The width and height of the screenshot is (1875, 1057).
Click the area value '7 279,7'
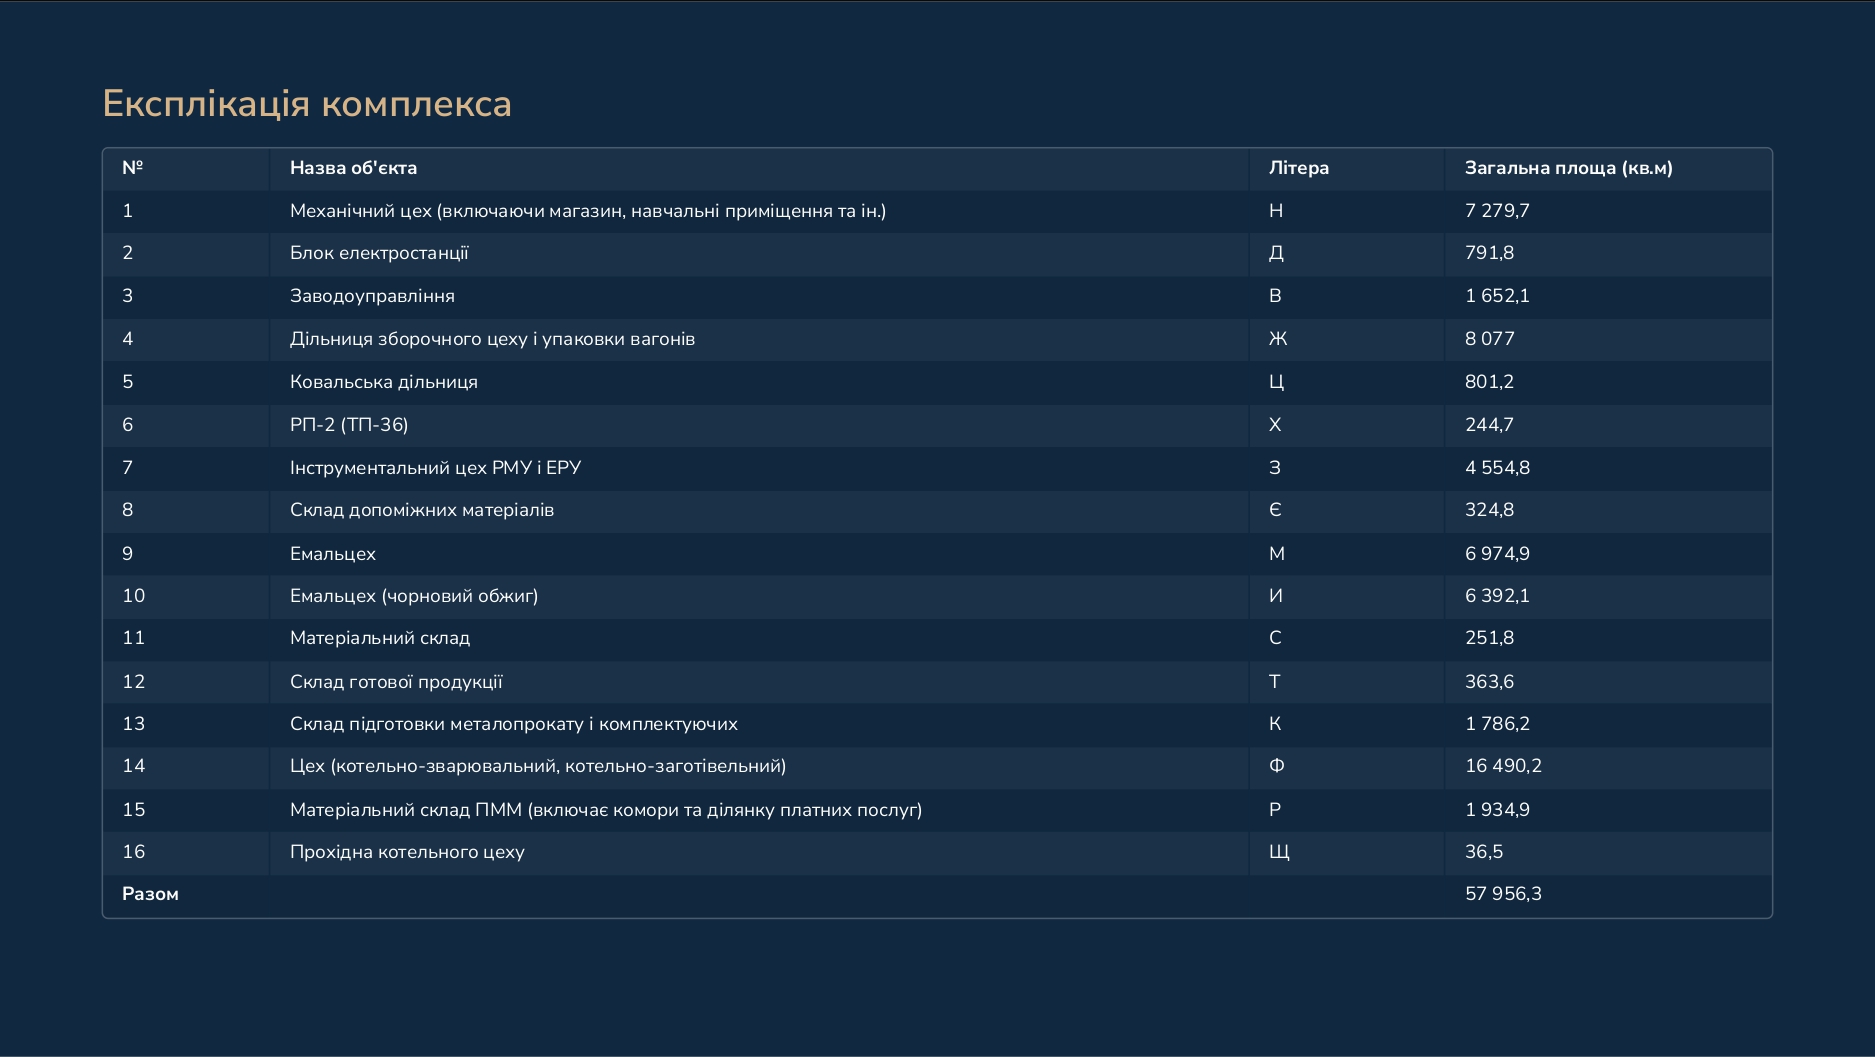[x=1497, y=211]
